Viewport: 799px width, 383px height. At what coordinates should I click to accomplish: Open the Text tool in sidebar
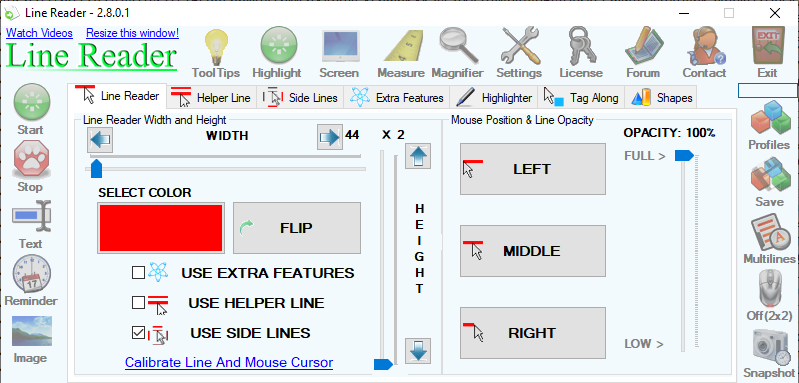[32, 216]
